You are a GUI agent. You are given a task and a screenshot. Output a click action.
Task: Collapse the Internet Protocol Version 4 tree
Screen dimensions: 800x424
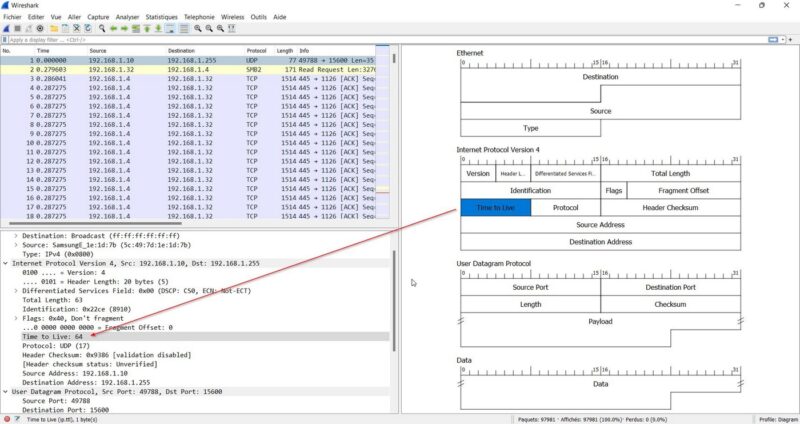click(x=6, y=263)
